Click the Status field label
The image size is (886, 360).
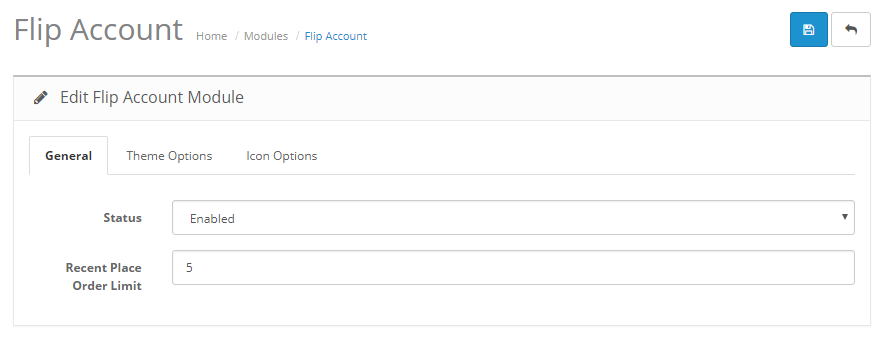pyautogui.click(x=123, y=218)
